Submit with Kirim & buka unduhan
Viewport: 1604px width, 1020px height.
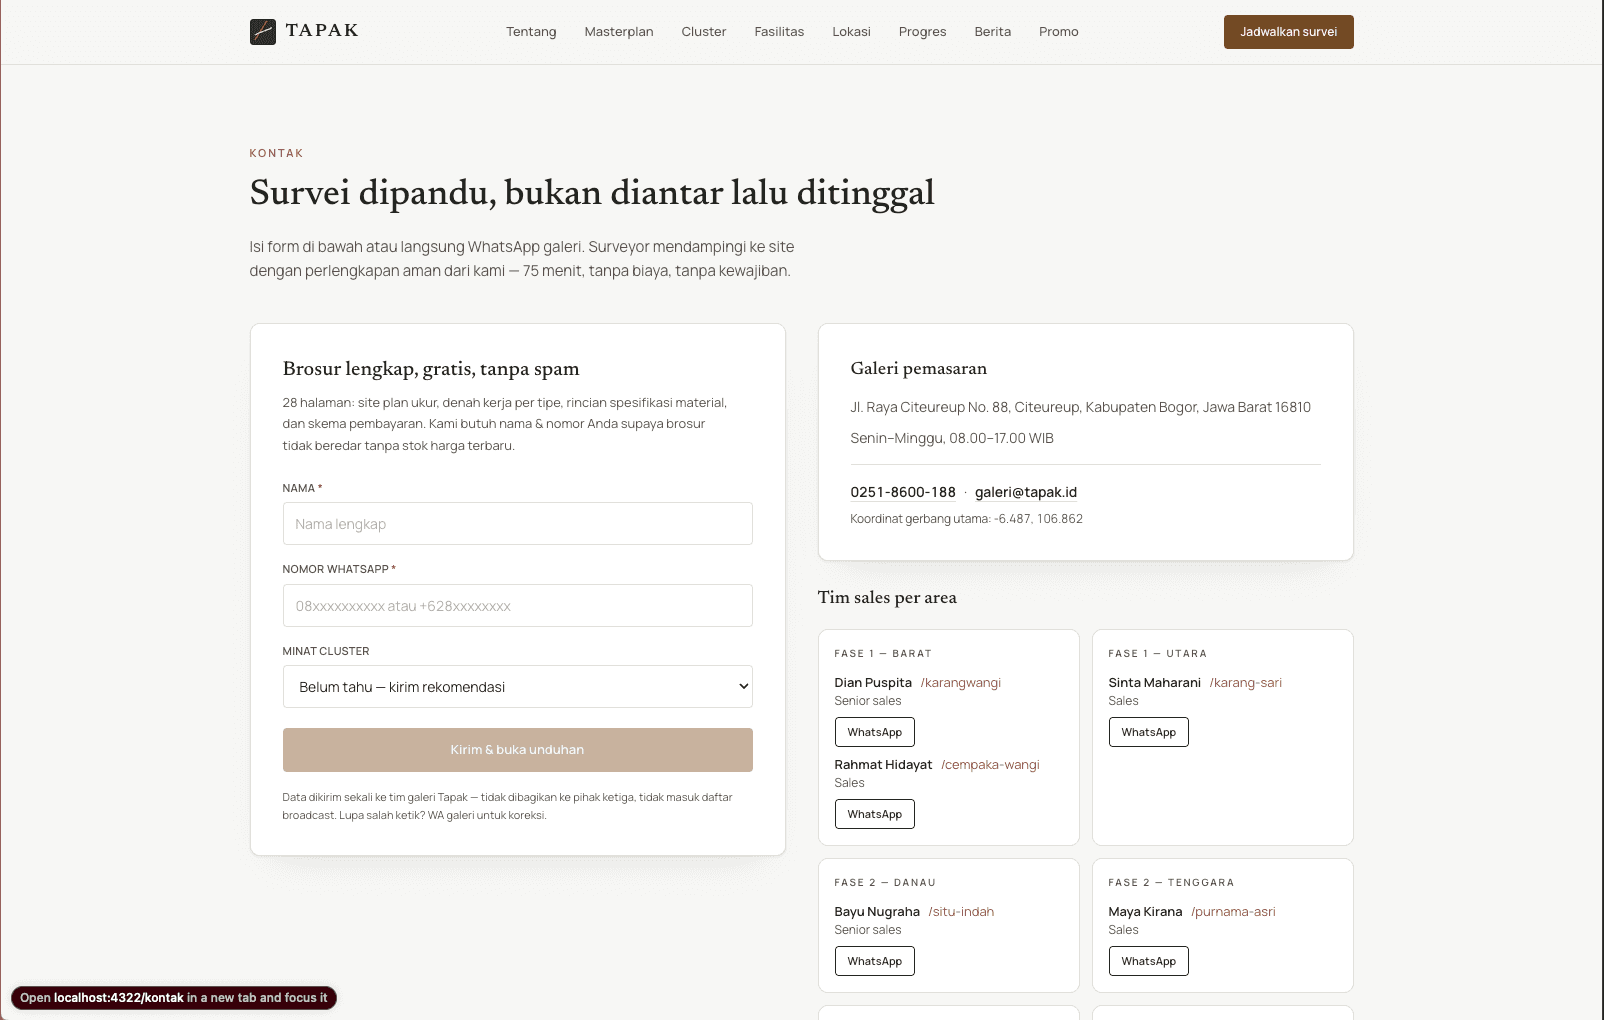point(518,750)
